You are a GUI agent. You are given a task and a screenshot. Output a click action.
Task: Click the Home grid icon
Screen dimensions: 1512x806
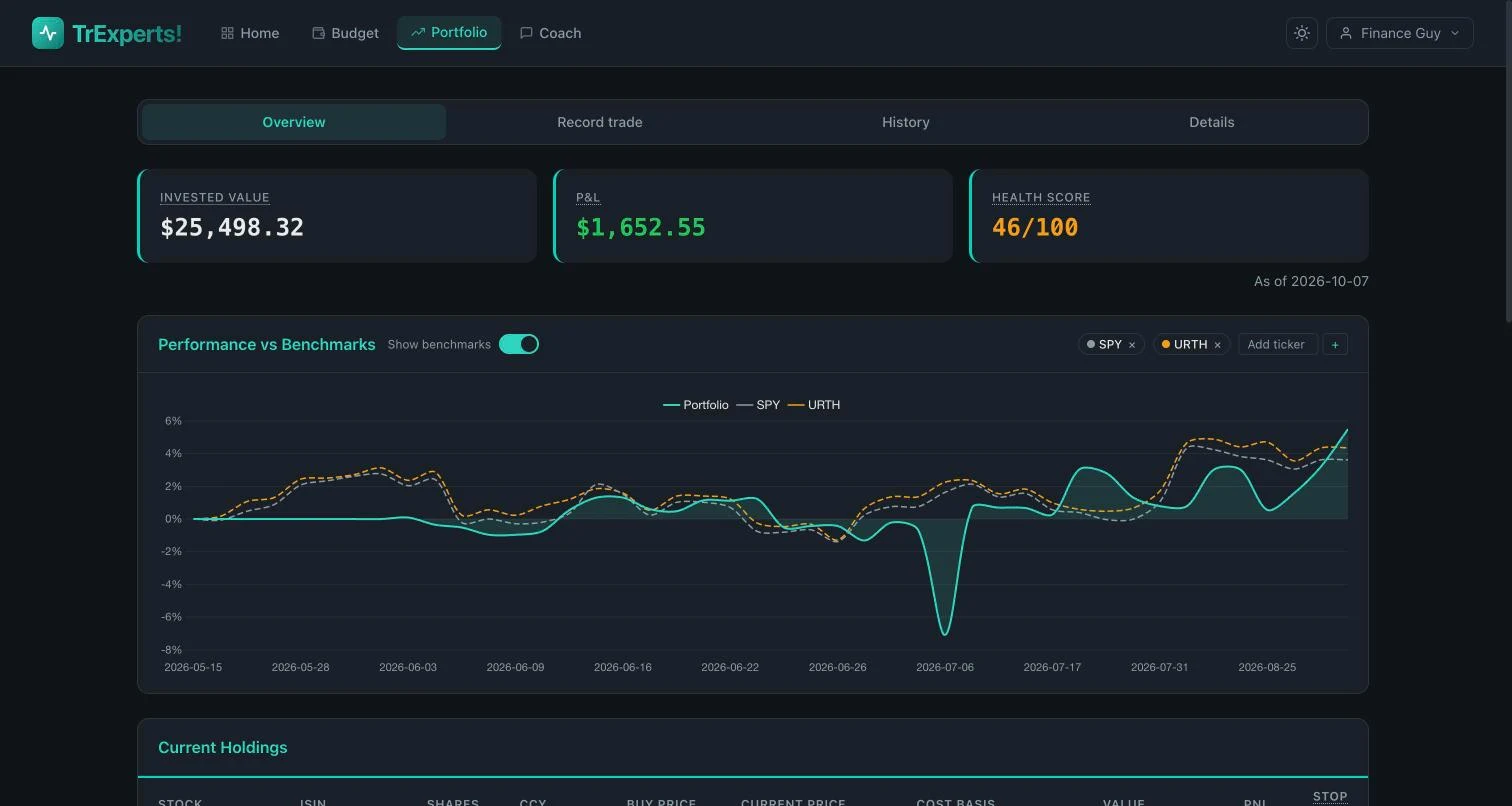pos(227,33)
